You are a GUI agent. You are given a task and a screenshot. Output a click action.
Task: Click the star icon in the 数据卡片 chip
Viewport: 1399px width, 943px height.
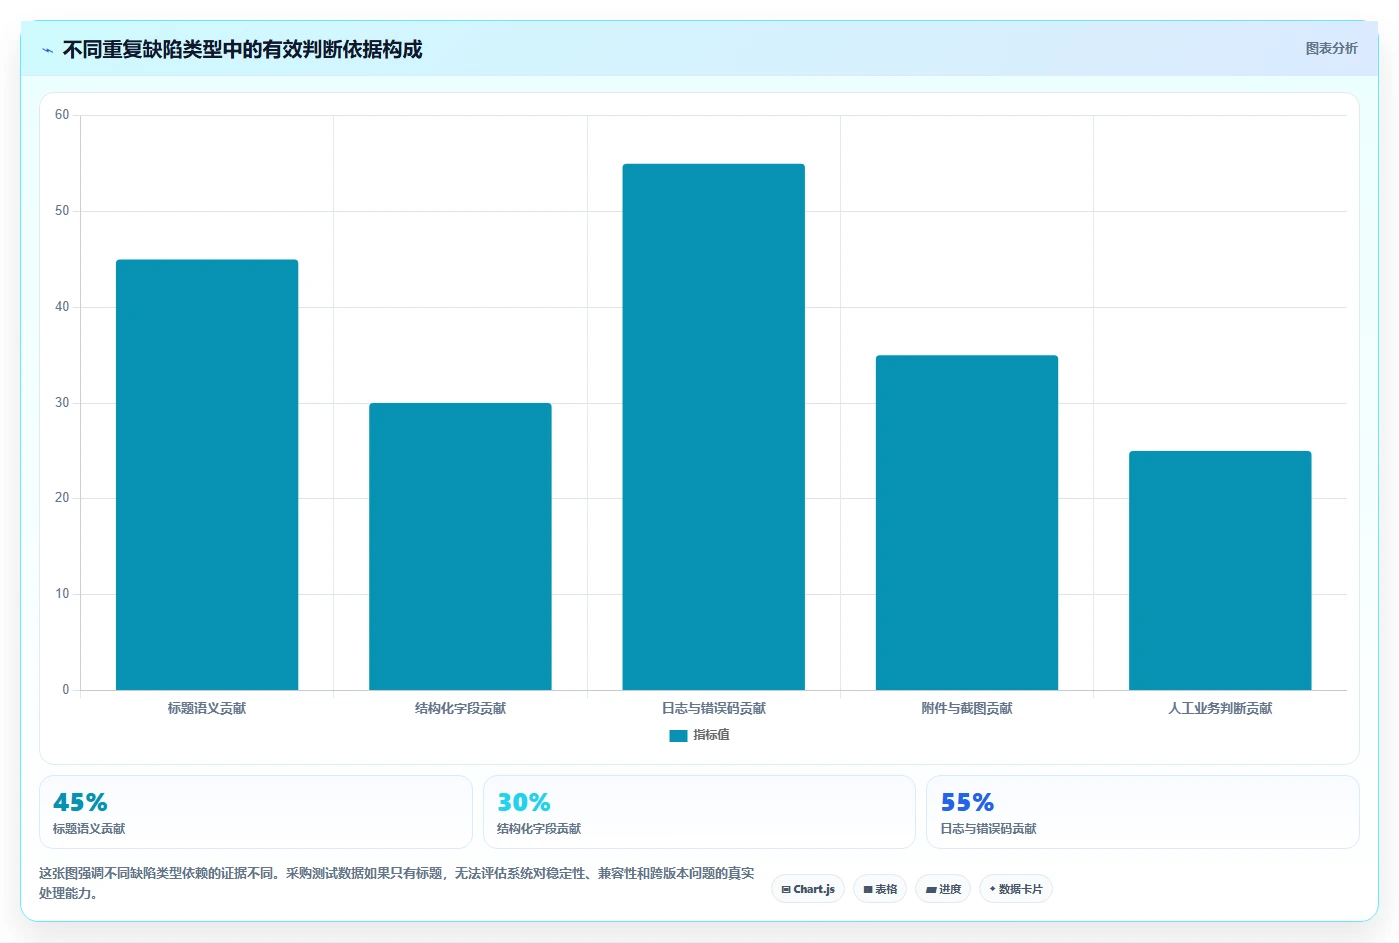point(992,889)
